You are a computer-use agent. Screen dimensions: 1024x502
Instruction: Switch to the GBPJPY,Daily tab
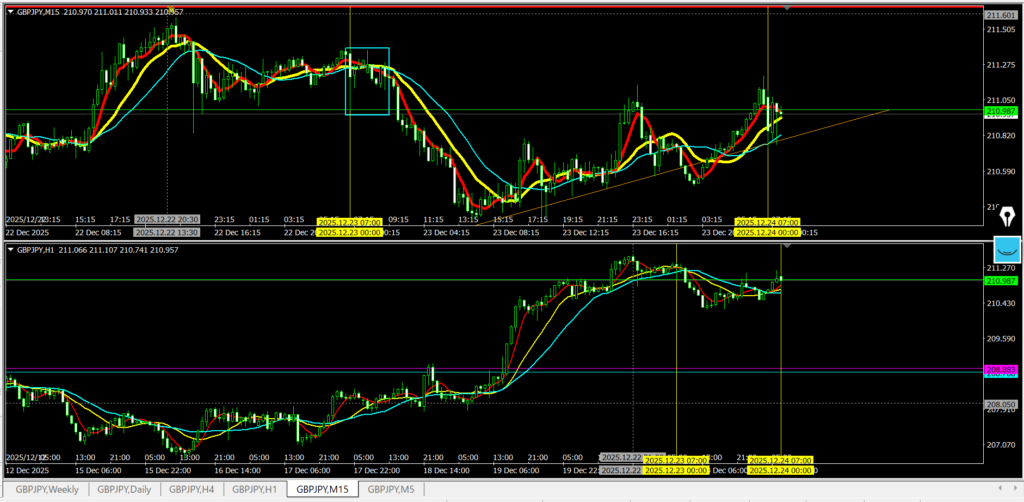(124, 489)
